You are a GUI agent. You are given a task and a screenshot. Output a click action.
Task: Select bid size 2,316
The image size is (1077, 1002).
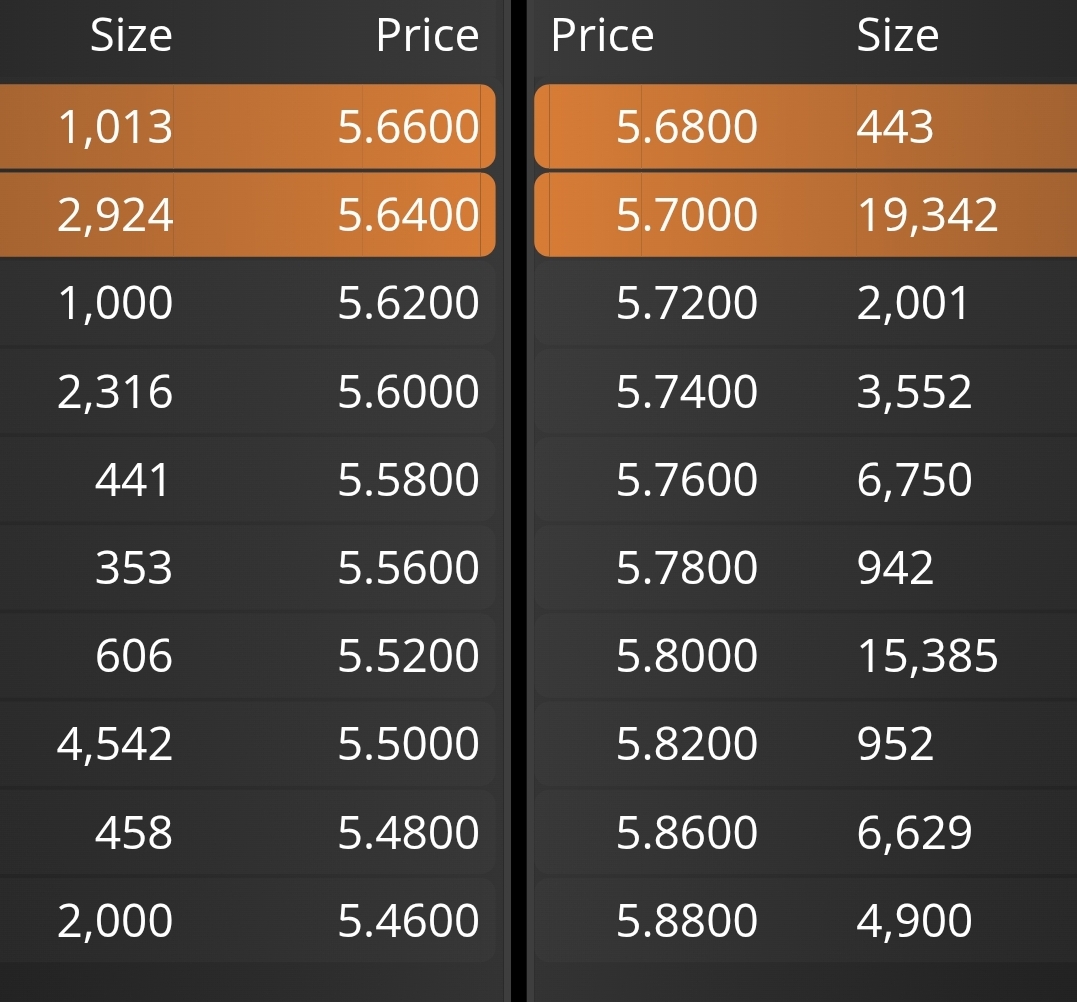pos(115,391)
